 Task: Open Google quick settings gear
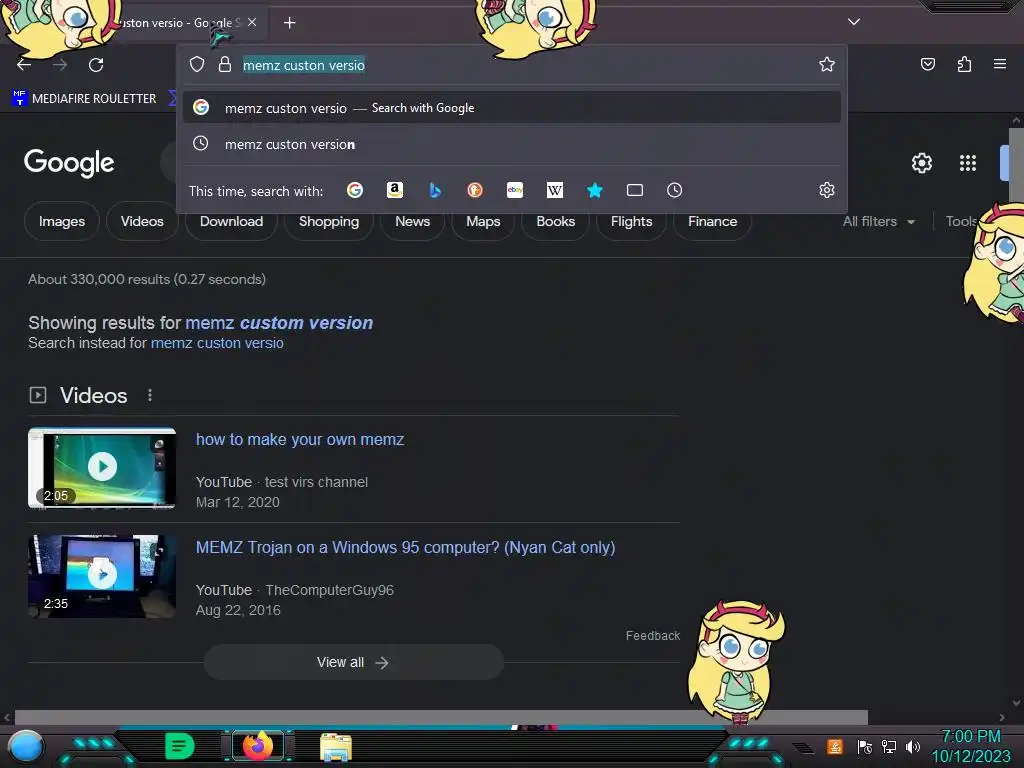921,163
